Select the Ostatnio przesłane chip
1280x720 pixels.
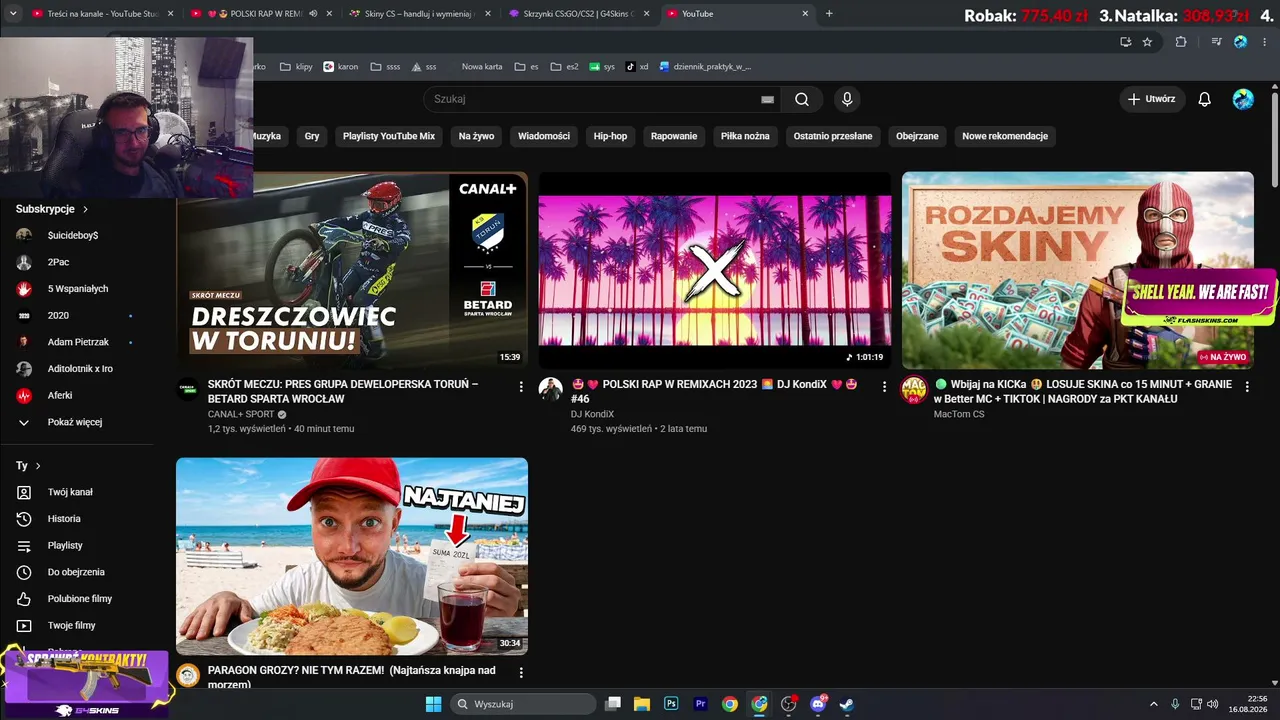[x=833, y=136]
